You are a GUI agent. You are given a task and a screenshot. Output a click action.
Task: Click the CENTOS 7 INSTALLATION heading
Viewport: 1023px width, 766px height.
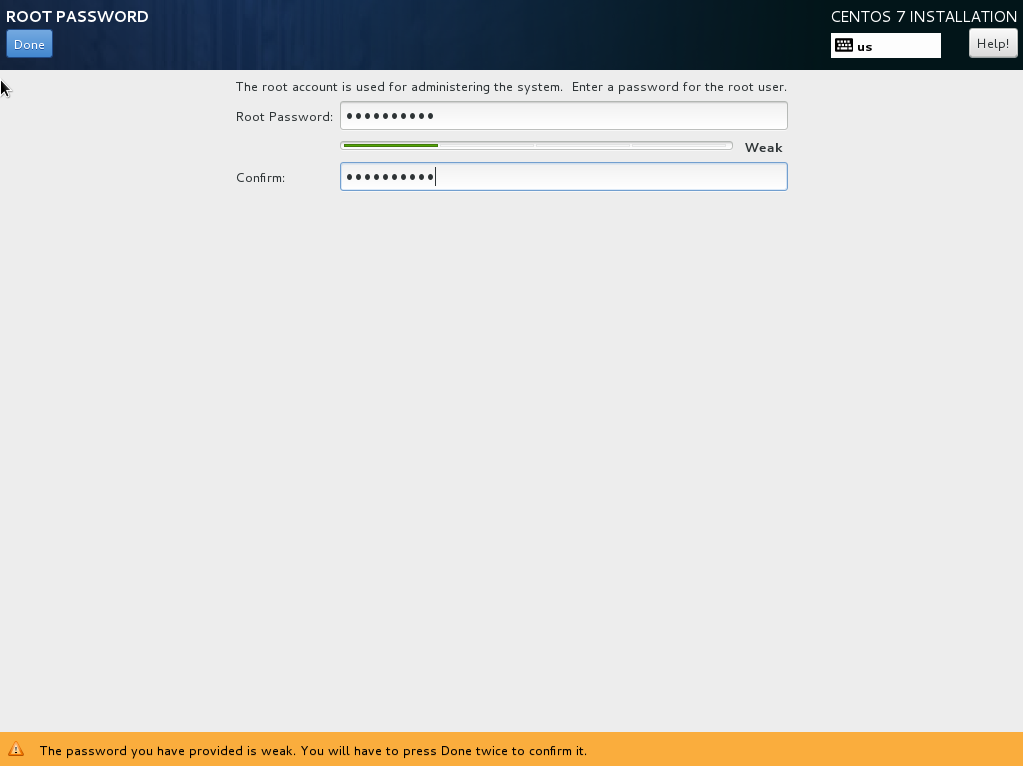tap(923, 17)
